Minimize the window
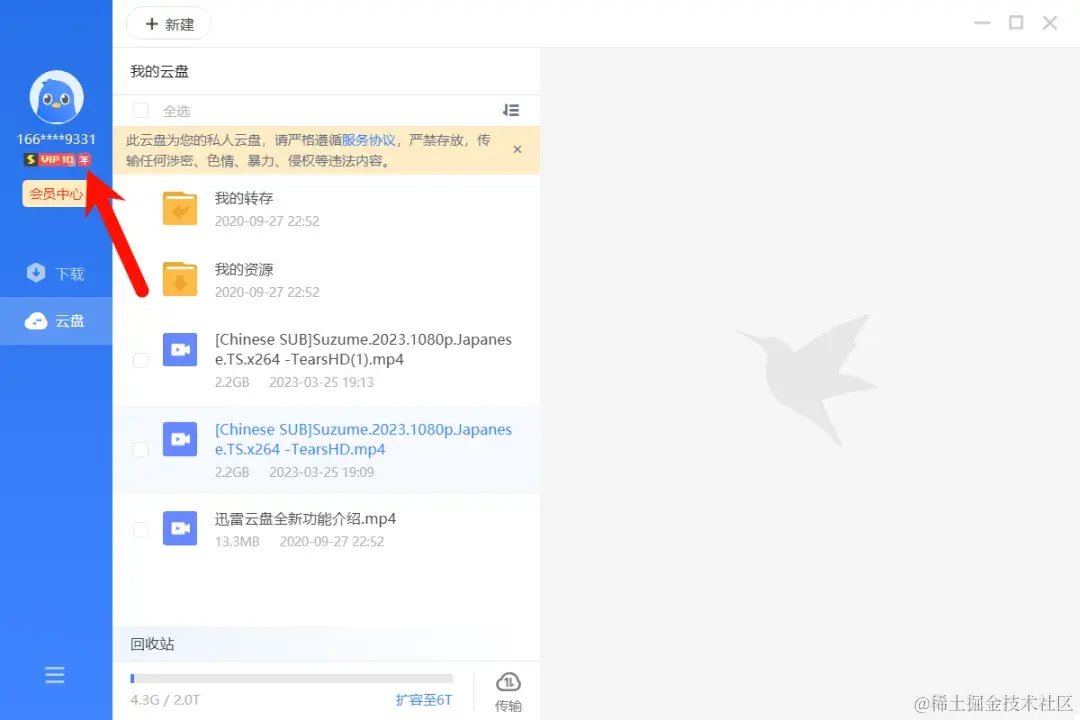 [x=982, y=23]
